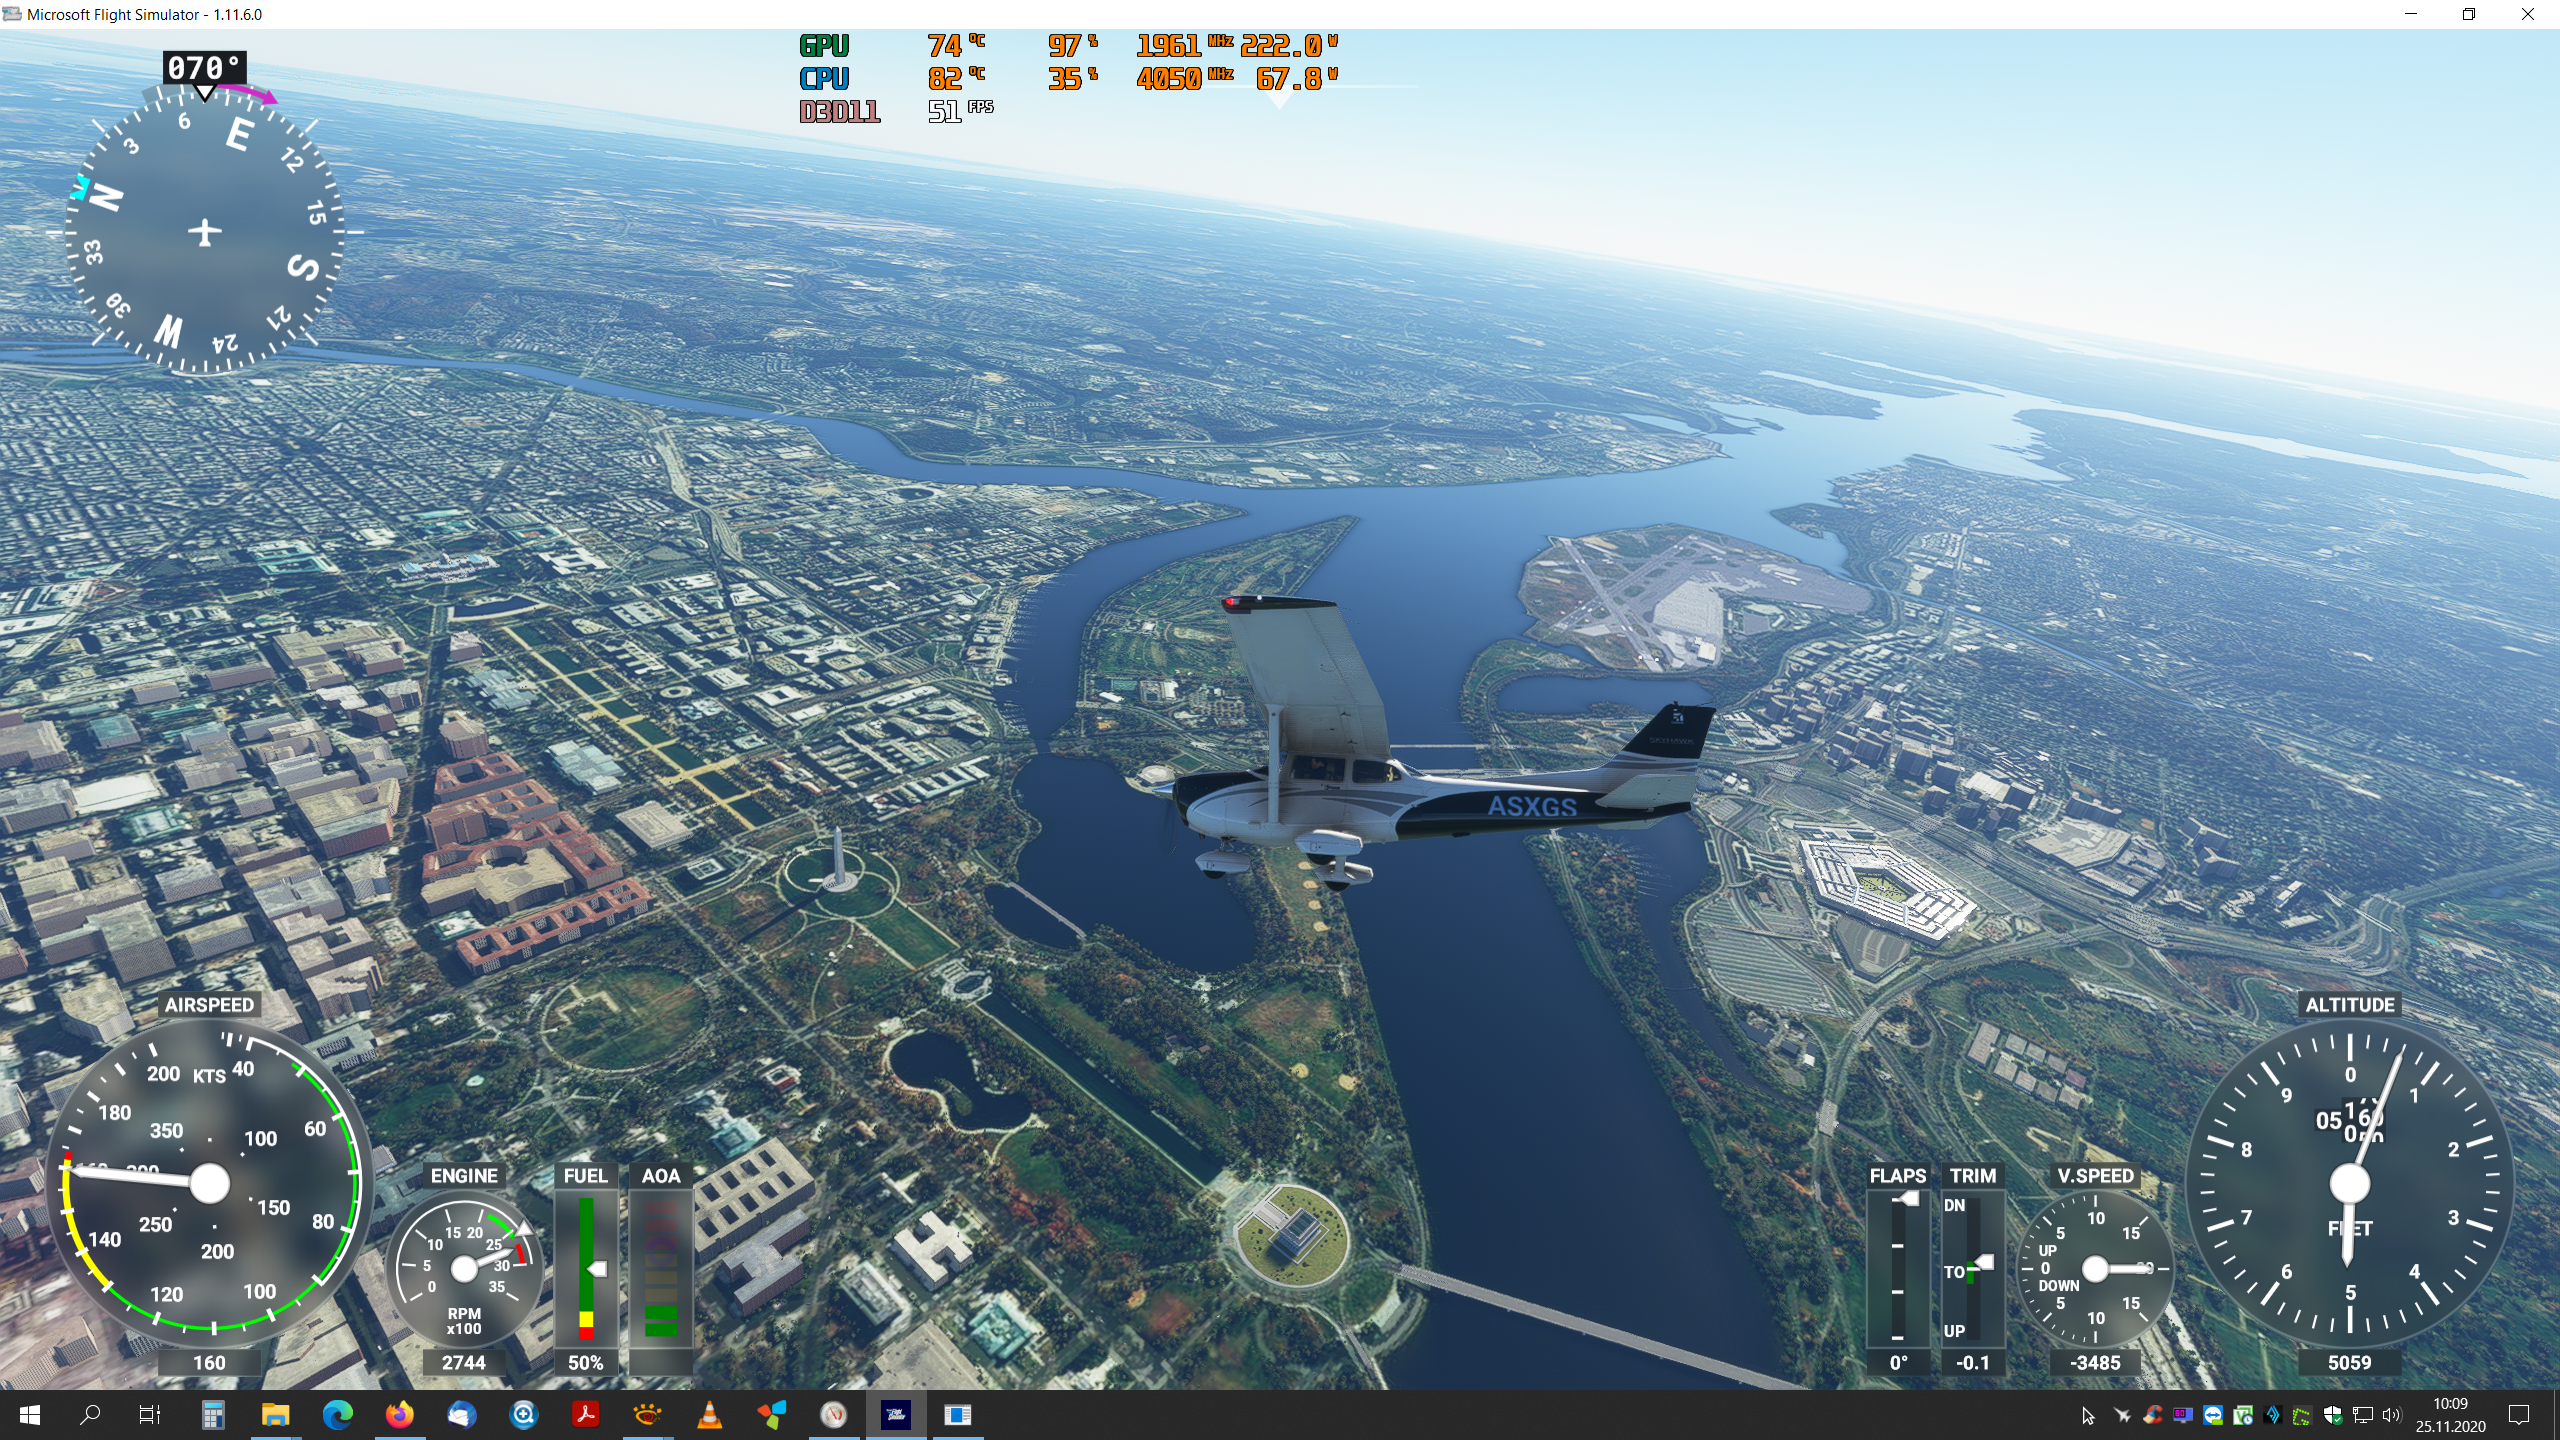Click the fuel level indicator marker

coord(597,1269)
